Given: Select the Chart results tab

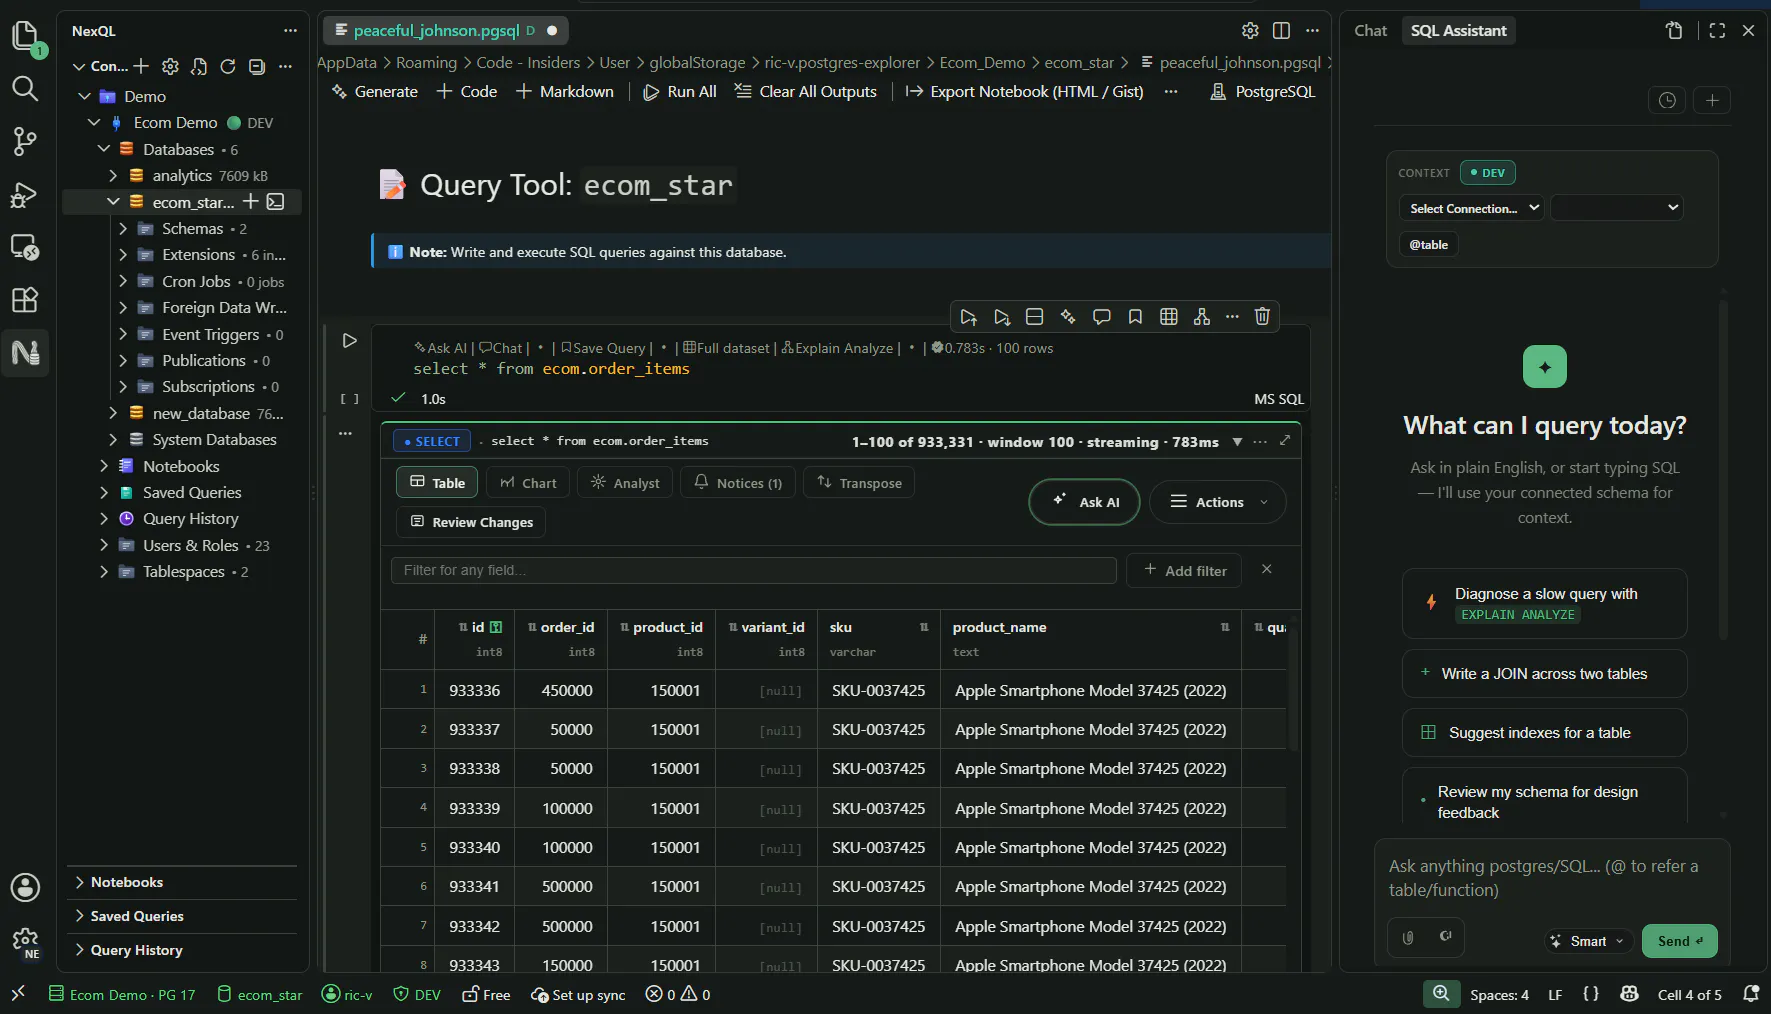Looking at the screenshot, I should (528, 483).
